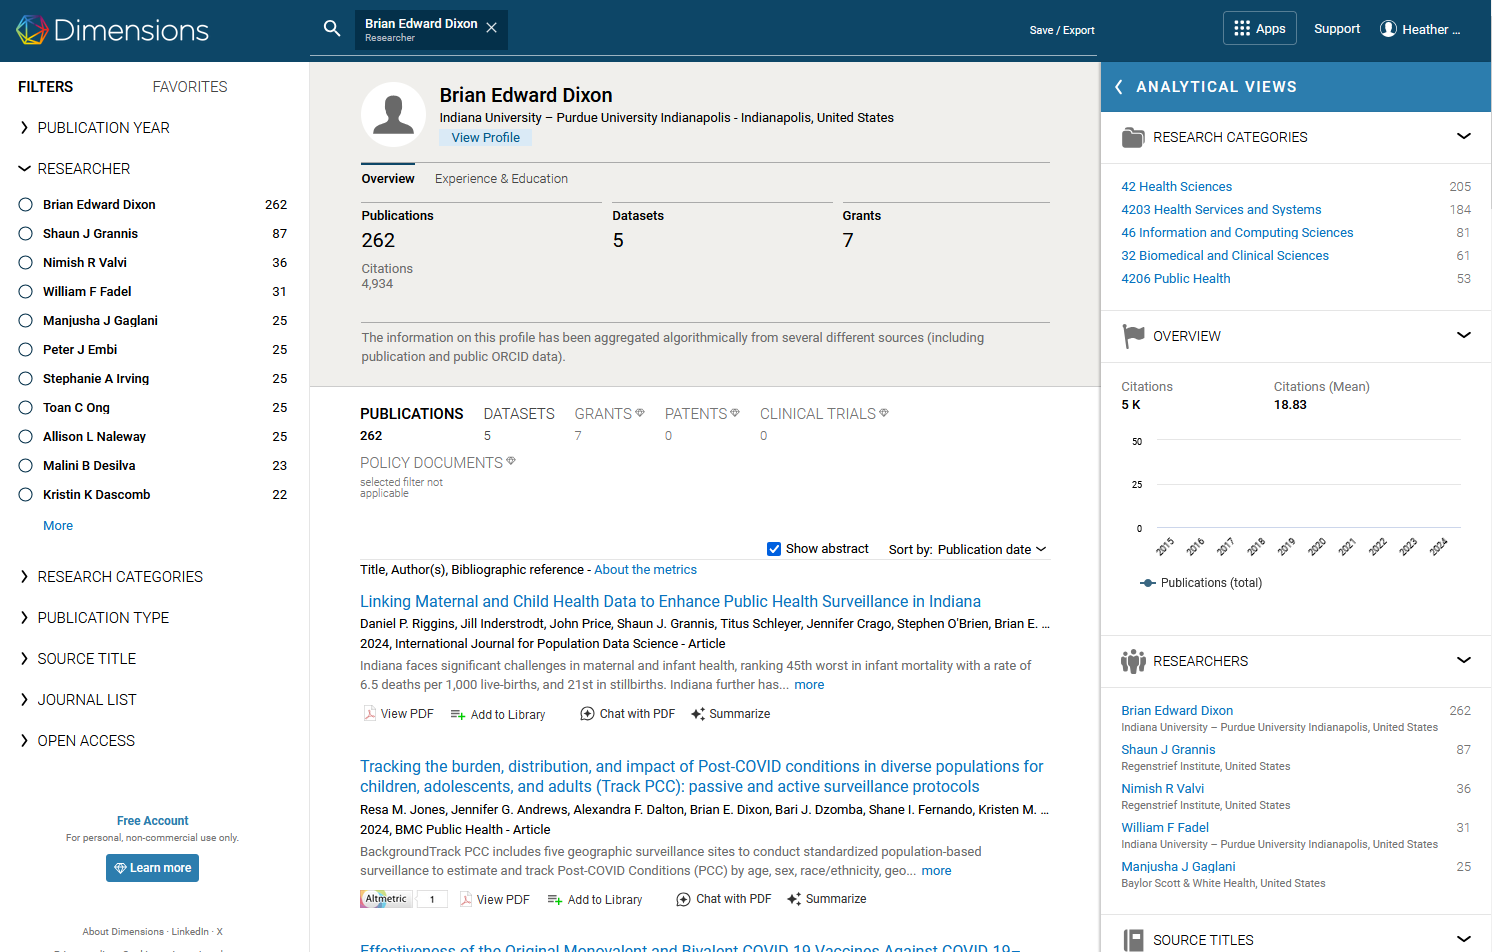Expand abstract with more link, Linking Maternal
This screenshot has width=1492, height=952.
[x=809, y=685]
